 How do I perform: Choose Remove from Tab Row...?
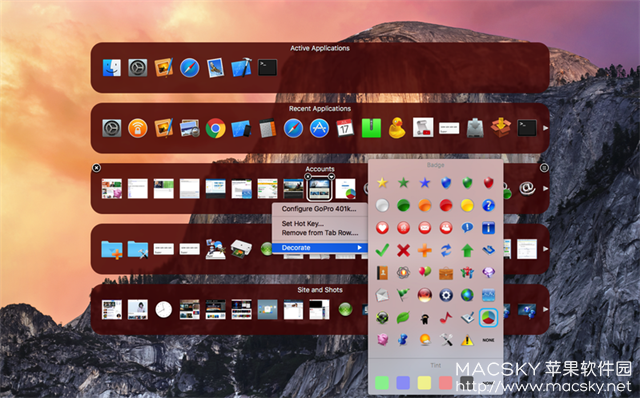pyautogui.click(x=320, y=233)
